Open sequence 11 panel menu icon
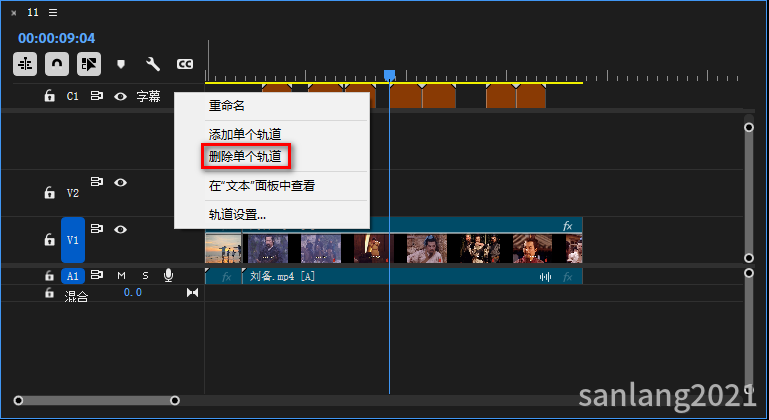The width and height of the screenshot is (769, 420). pyautogui.click(x=53, y=13)
